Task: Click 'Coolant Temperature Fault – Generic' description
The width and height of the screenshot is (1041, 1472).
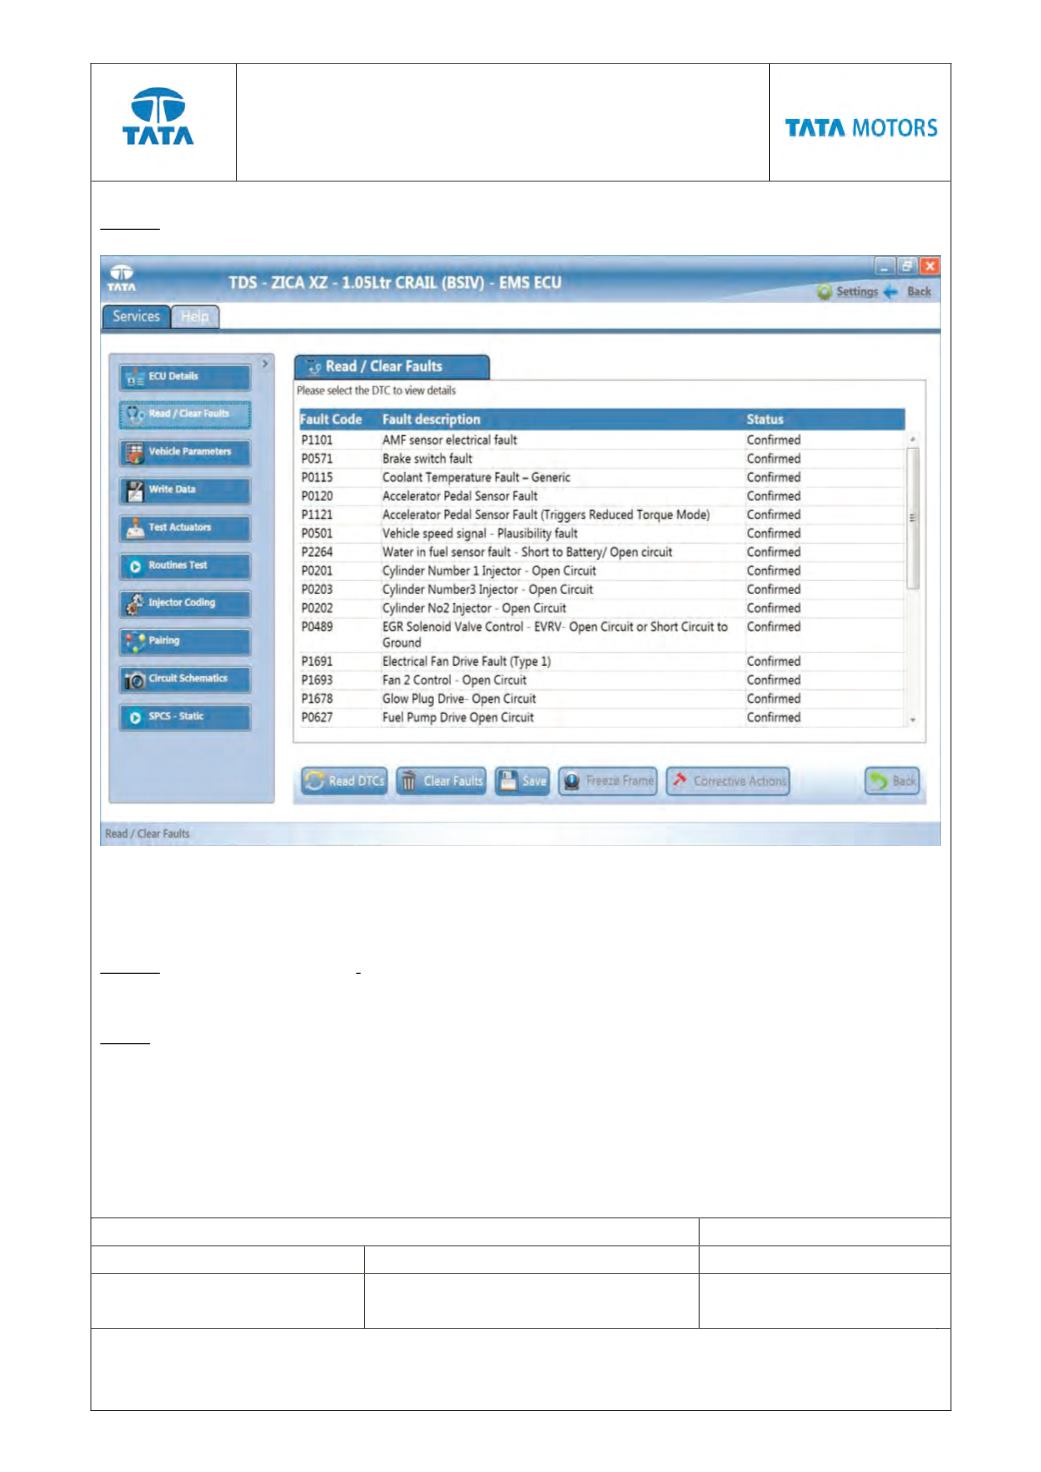Action: coord(476,478)
